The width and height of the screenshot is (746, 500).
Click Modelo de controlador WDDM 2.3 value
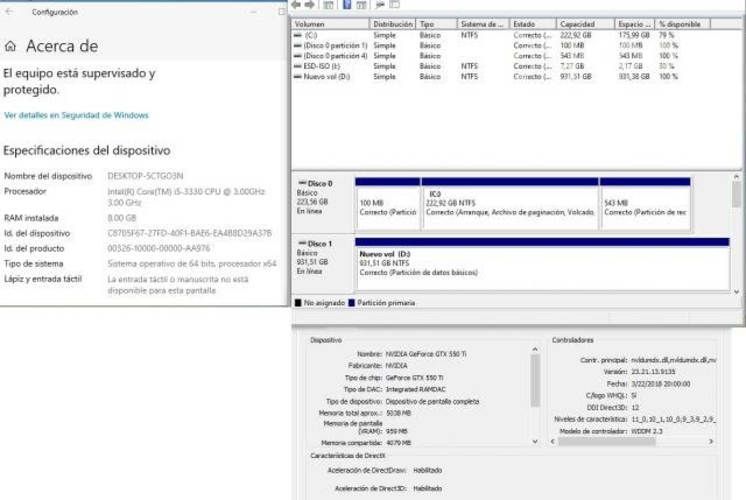point(647,431)
